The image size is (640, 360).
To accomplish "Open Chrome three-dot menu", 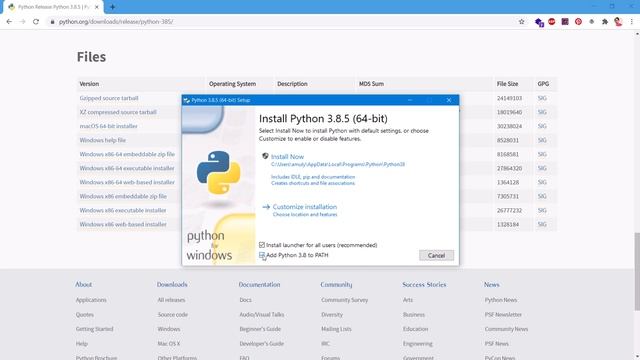I will pos(631,22).
